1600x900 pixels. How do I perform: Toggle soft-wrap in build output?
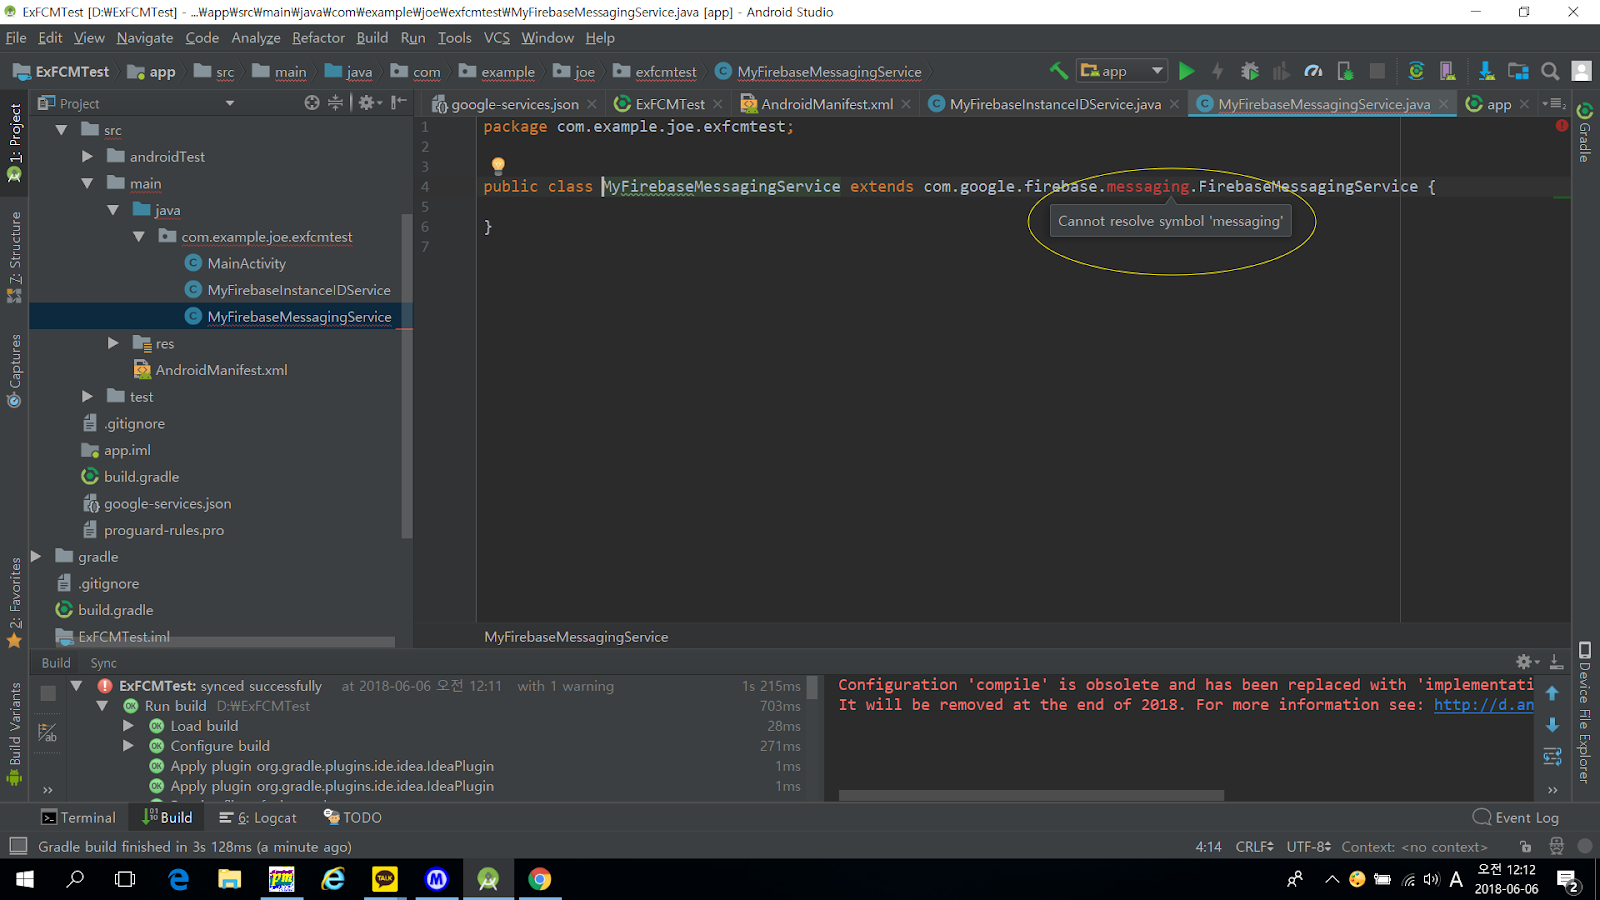pyautogui.click(x=1552, y=756)
